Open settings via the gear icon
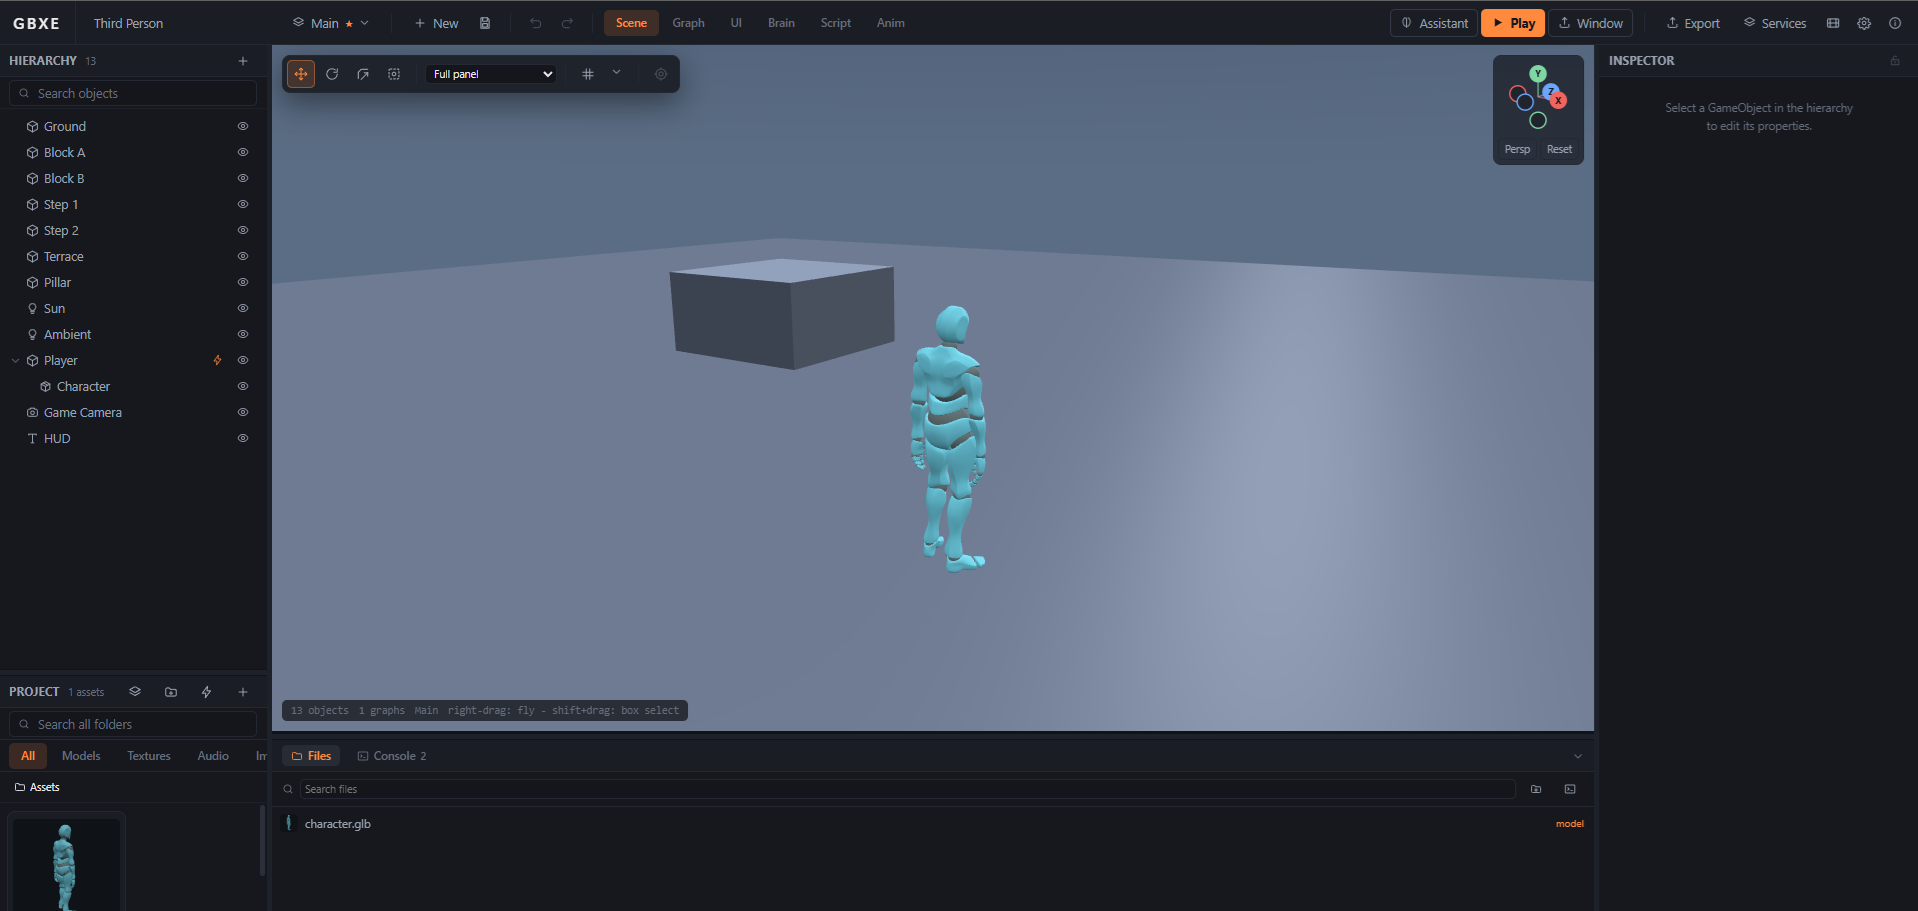Image resolution: width=1918 pixels, height=911 pixels. point(1864,23)
